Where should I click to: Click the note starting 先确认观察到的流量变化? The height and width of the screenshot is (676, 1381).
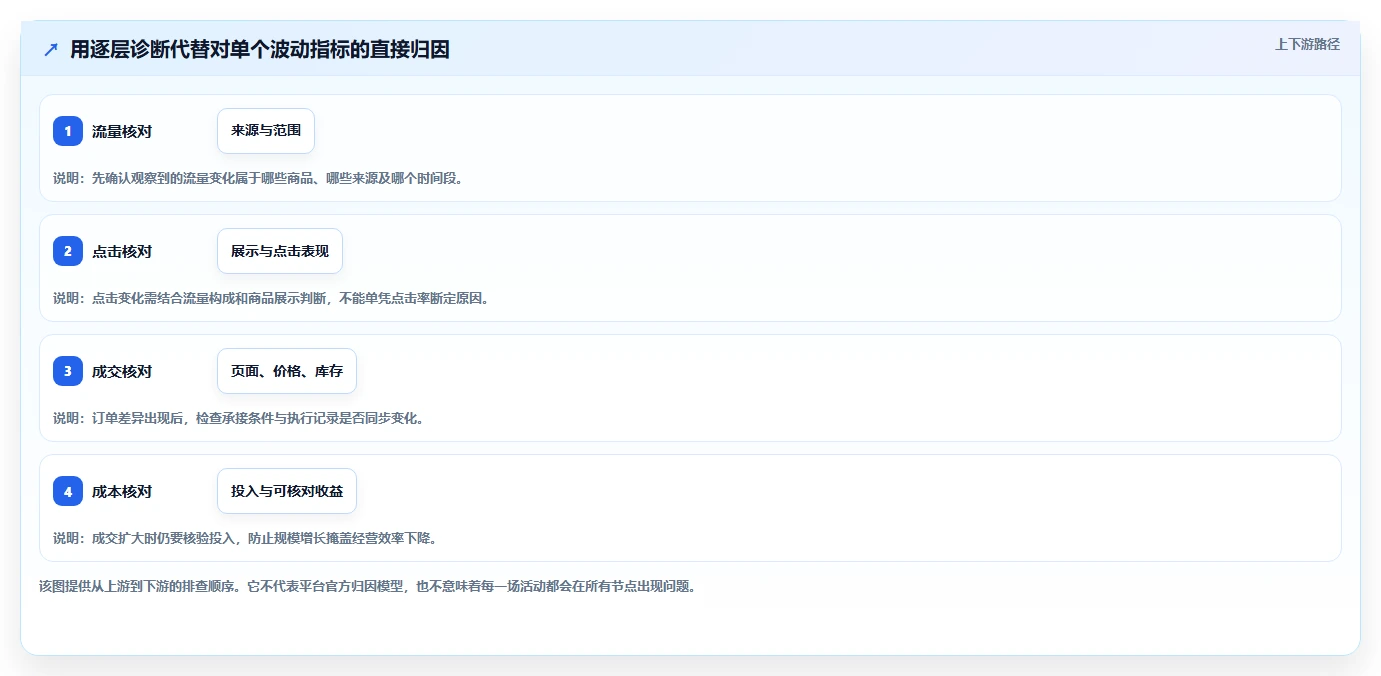click(258, 178)
